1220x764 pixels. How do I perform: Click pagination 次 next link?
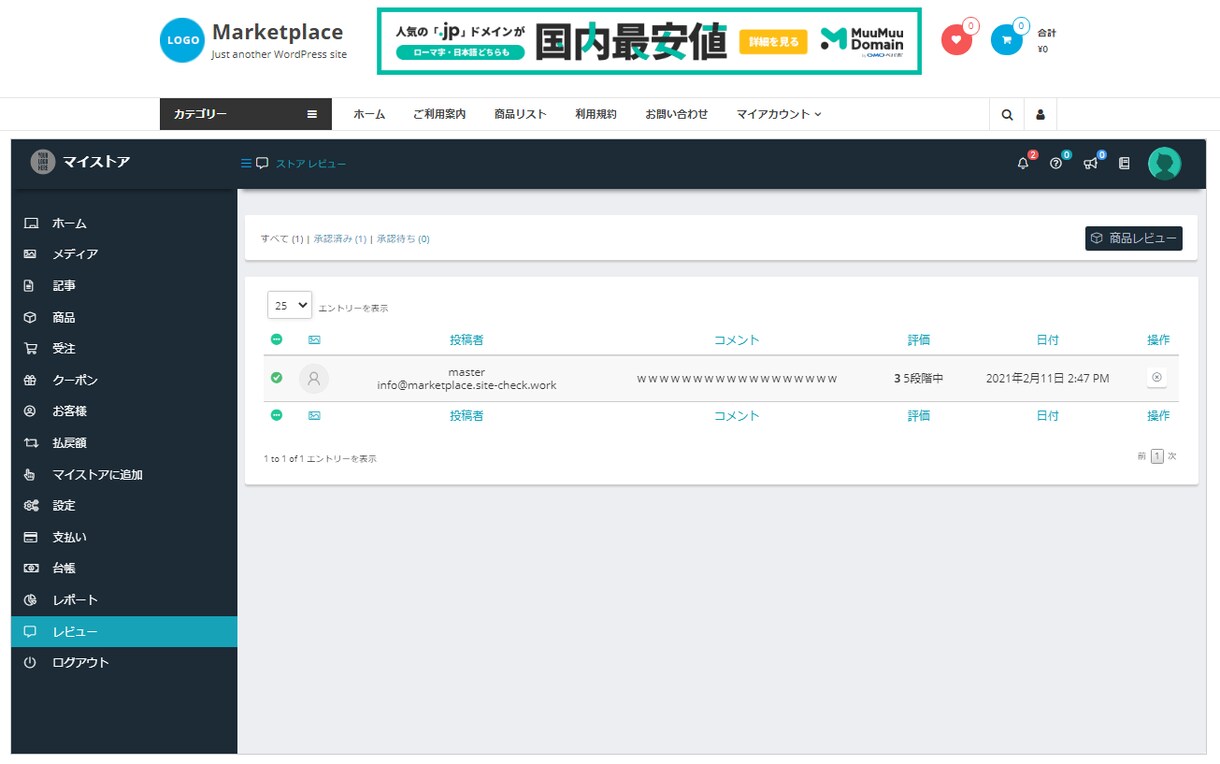tap(1172, 456)
